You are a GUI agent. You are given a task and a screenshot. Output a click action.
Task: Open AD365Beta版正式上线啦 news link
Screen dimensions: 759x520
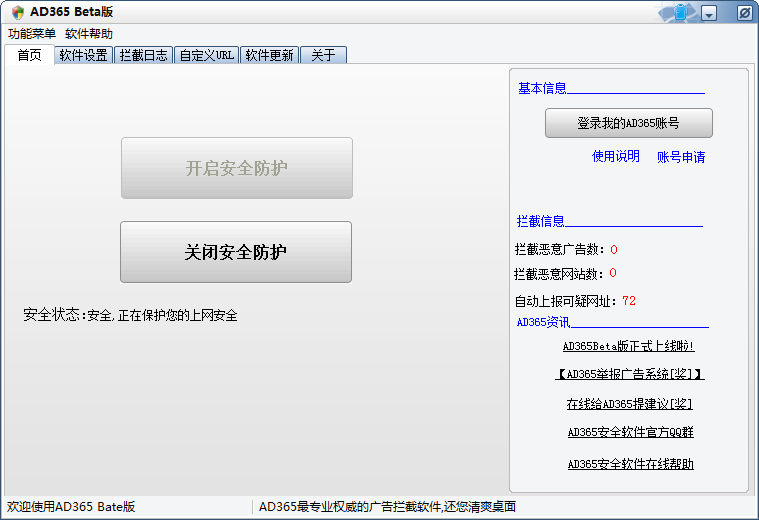(628, 346)
